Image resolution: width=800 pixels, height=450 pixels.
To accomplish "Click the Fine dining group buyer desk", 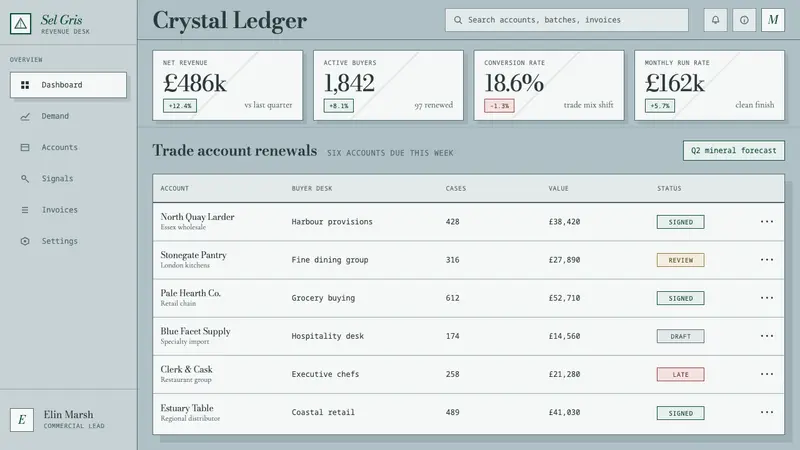I will click(x=330, y=260).
